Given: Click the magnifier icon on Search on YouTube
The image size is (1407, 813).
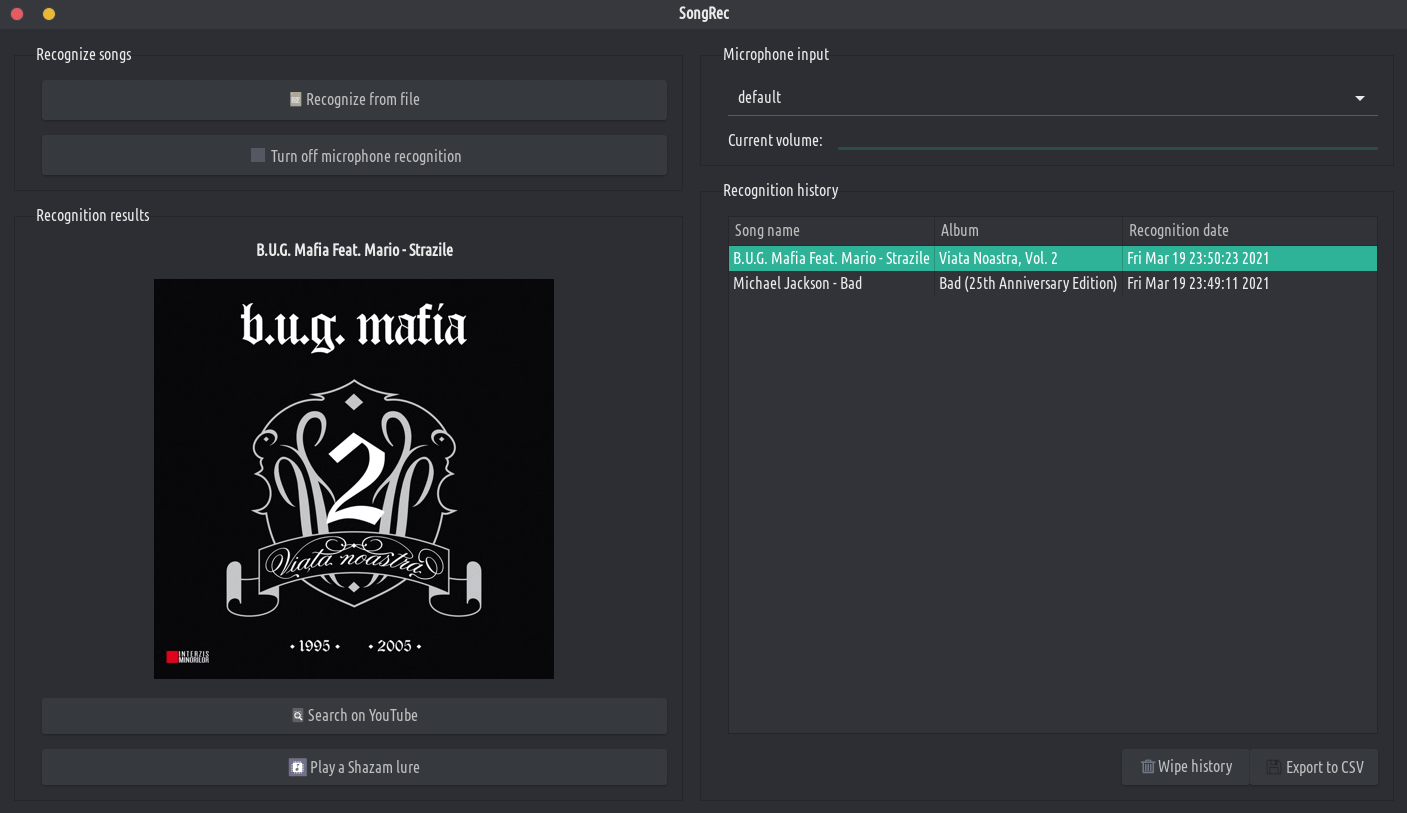Looking at the screenshot, I should [x=297, y=716].
